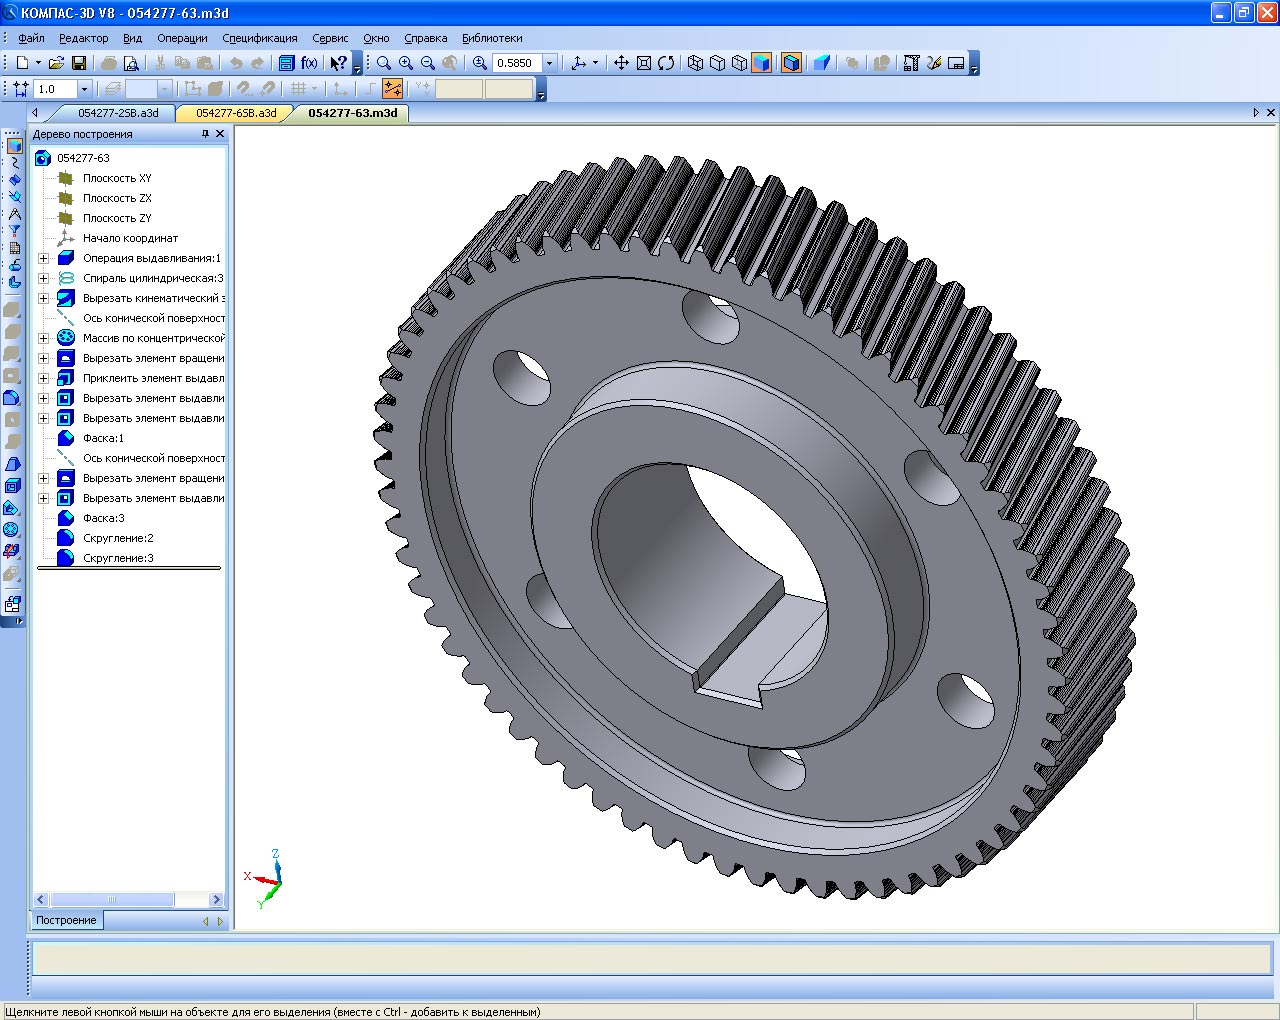The width and height of the screenshot is (1280, 1020).
Task: Click the Save document icon
Action: click(x=78, y=63)
